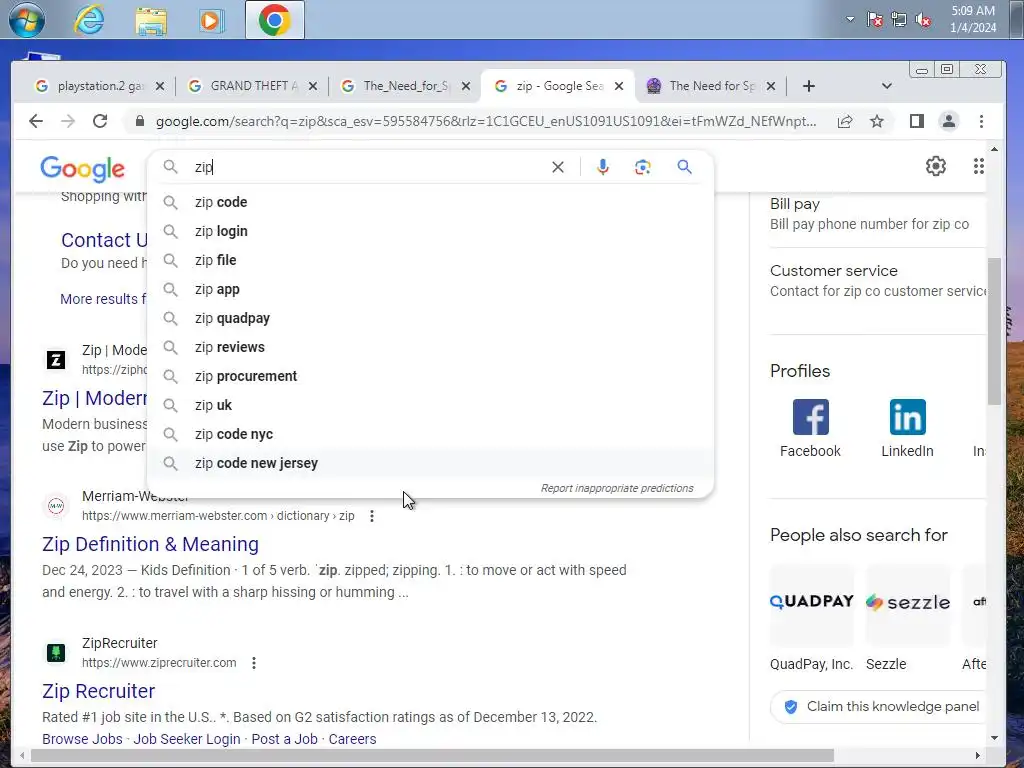Bookmark this page with the star
The height and width of the screenshot is (768, 1024).
876,121
